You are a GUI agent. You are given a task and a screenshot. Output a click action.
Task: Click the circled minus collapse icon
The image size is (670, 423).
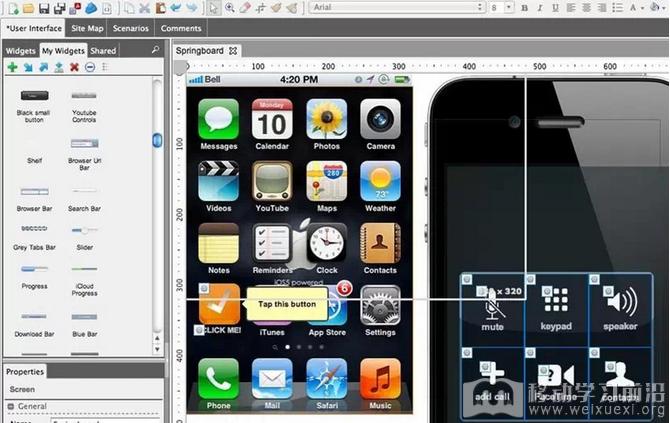[x=90, y=67]
